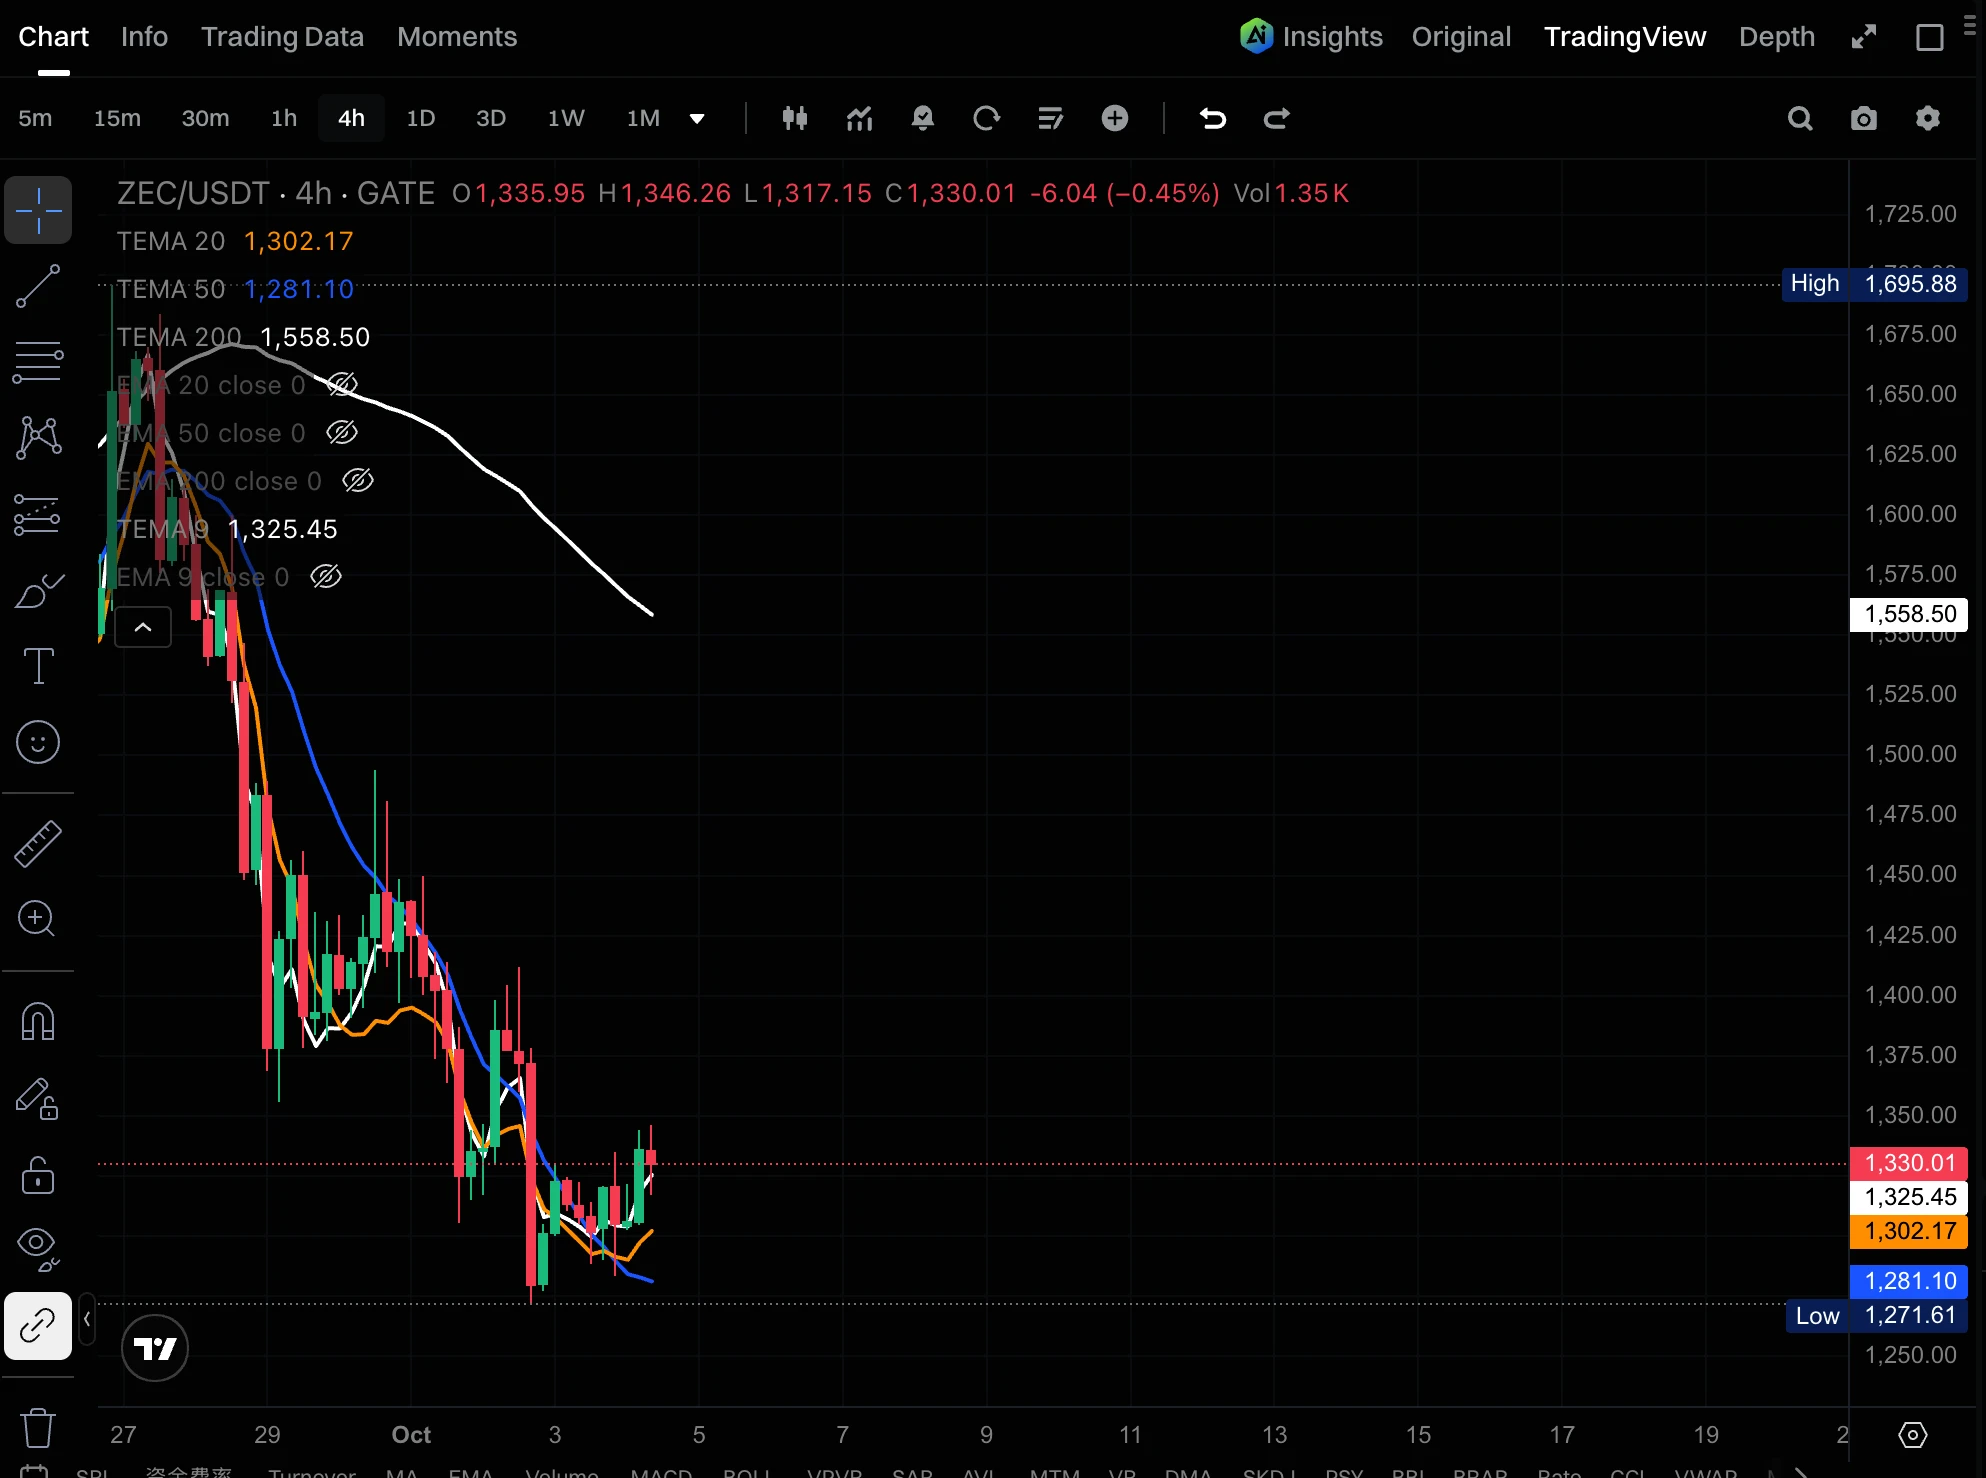The image size is (1986, 1478).
Task: Select the 1D timeframe
Action: (x=421, y=118)
